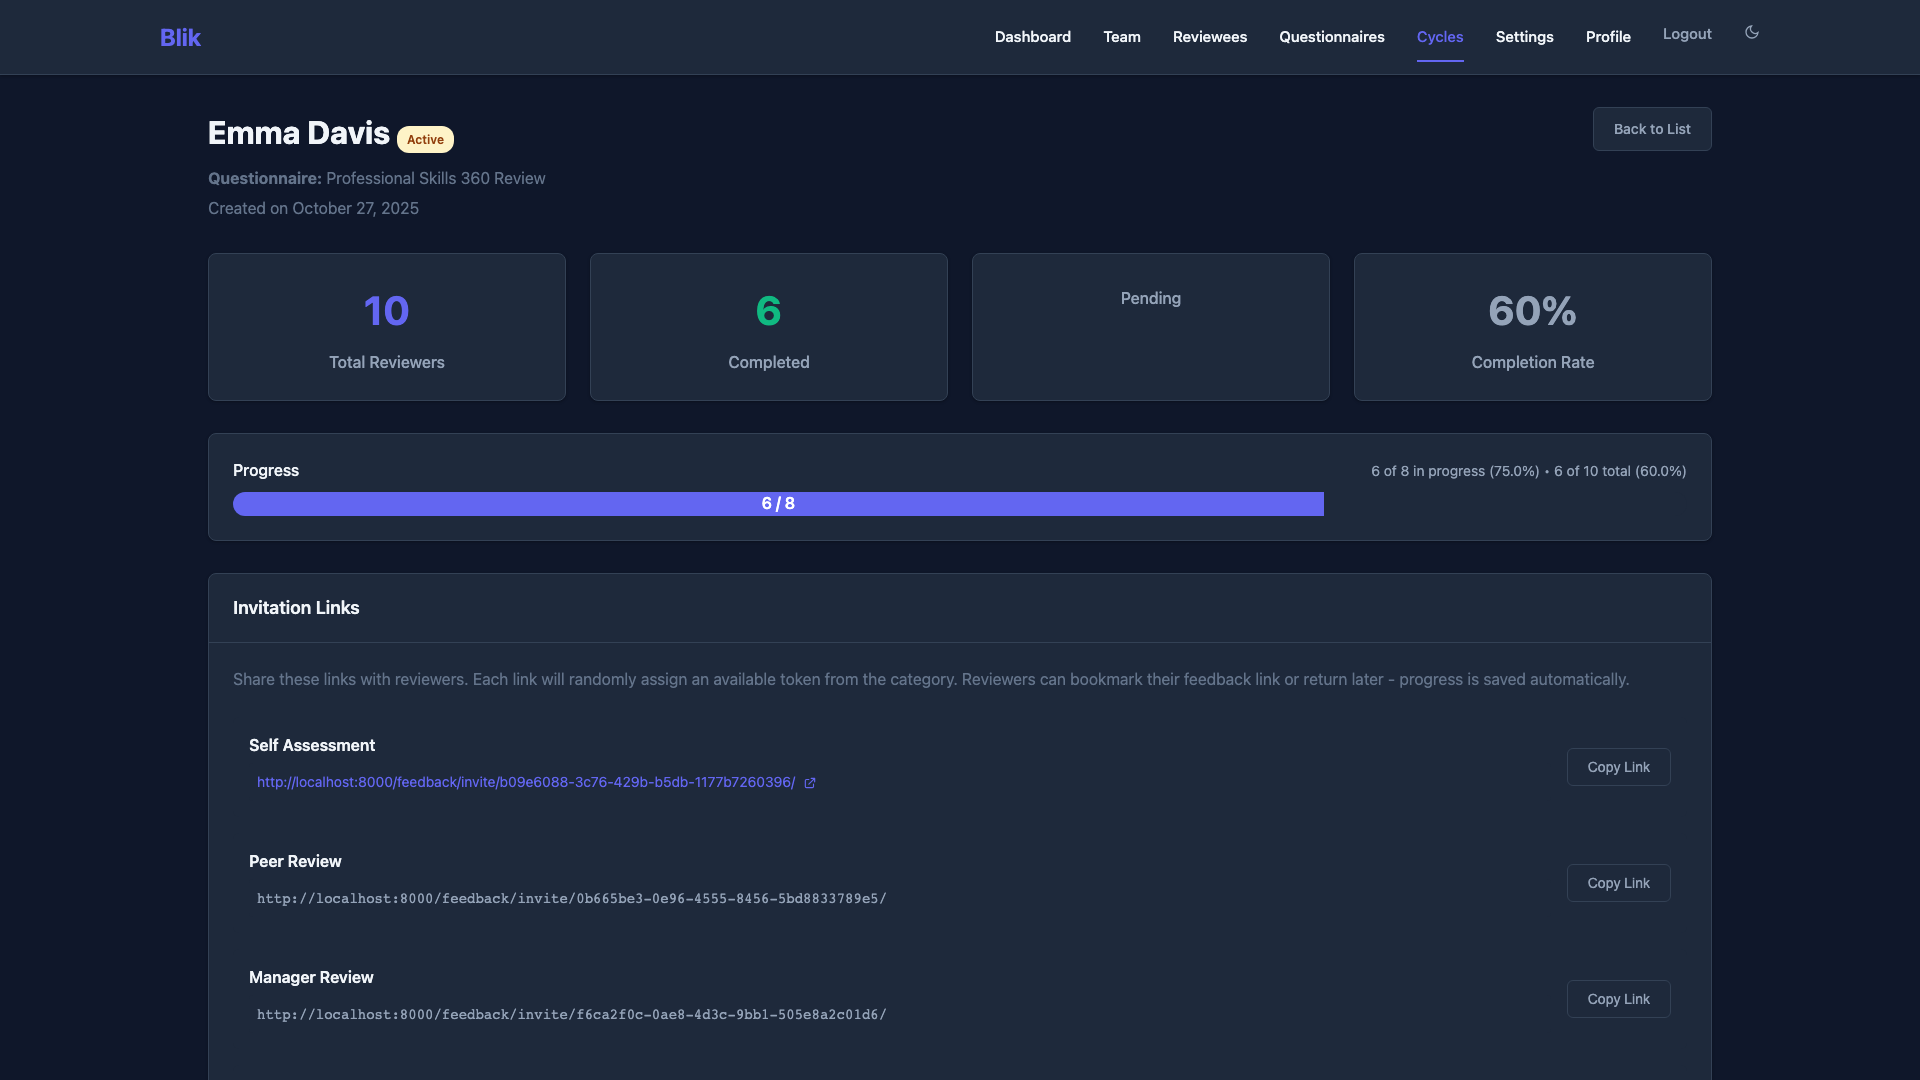
Task: Copy the Manager Review invitation link
Action: tap(1617, 998)
